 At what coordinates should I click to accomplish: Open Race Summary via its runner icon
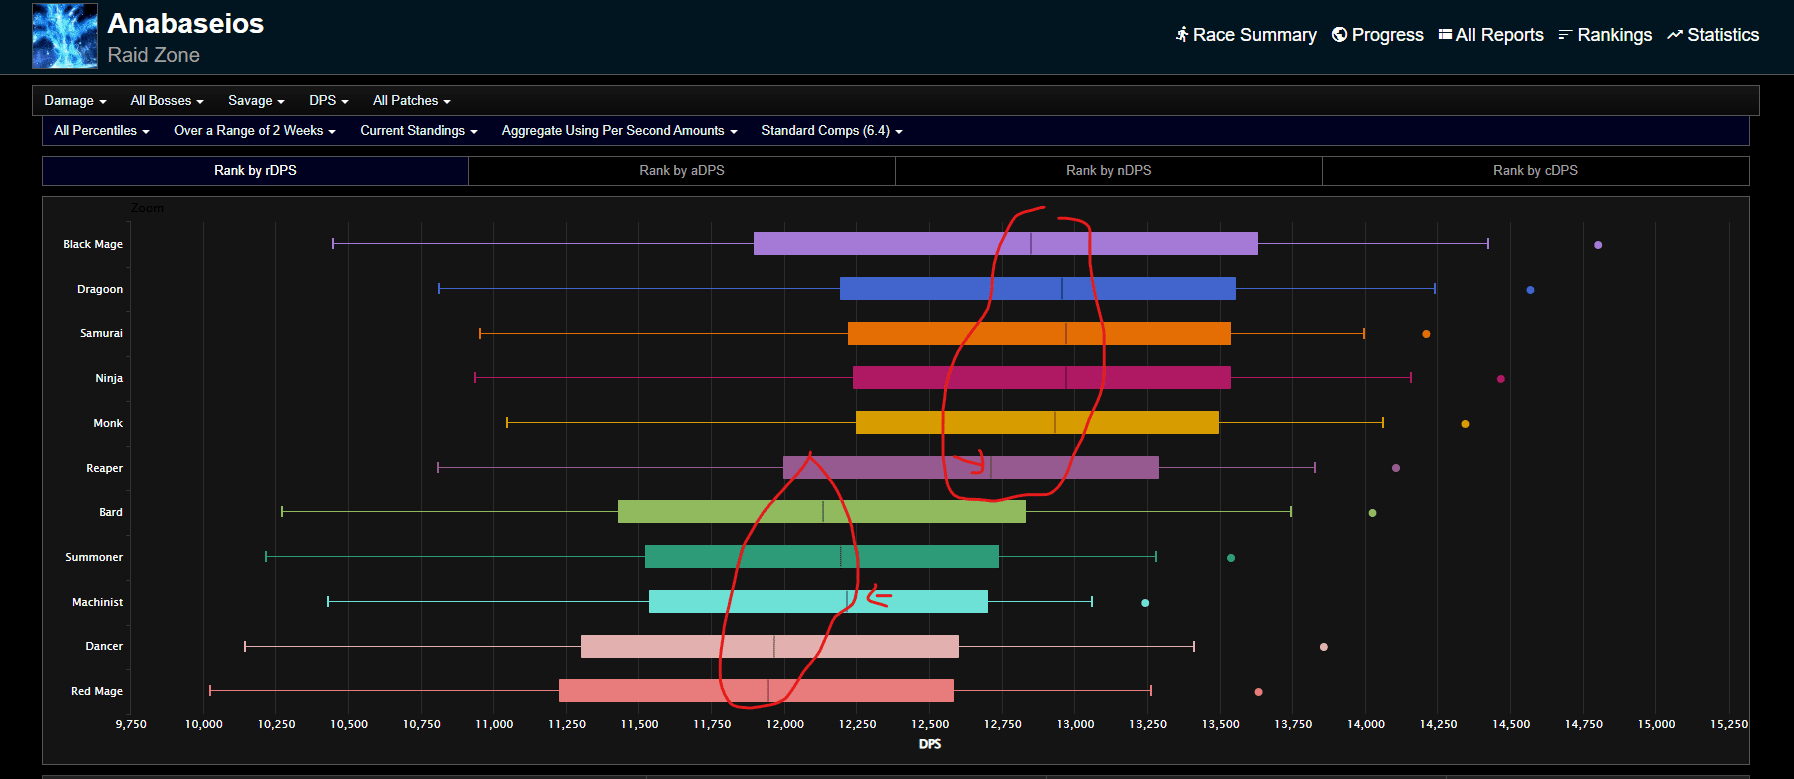1182,35
